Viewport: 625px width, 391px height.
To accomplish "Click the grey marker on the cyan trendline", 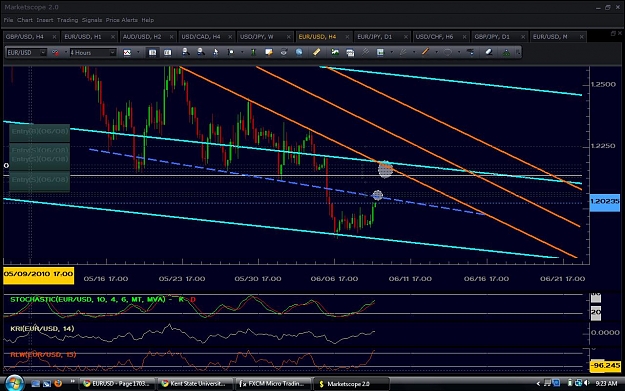I will [385, 169].
